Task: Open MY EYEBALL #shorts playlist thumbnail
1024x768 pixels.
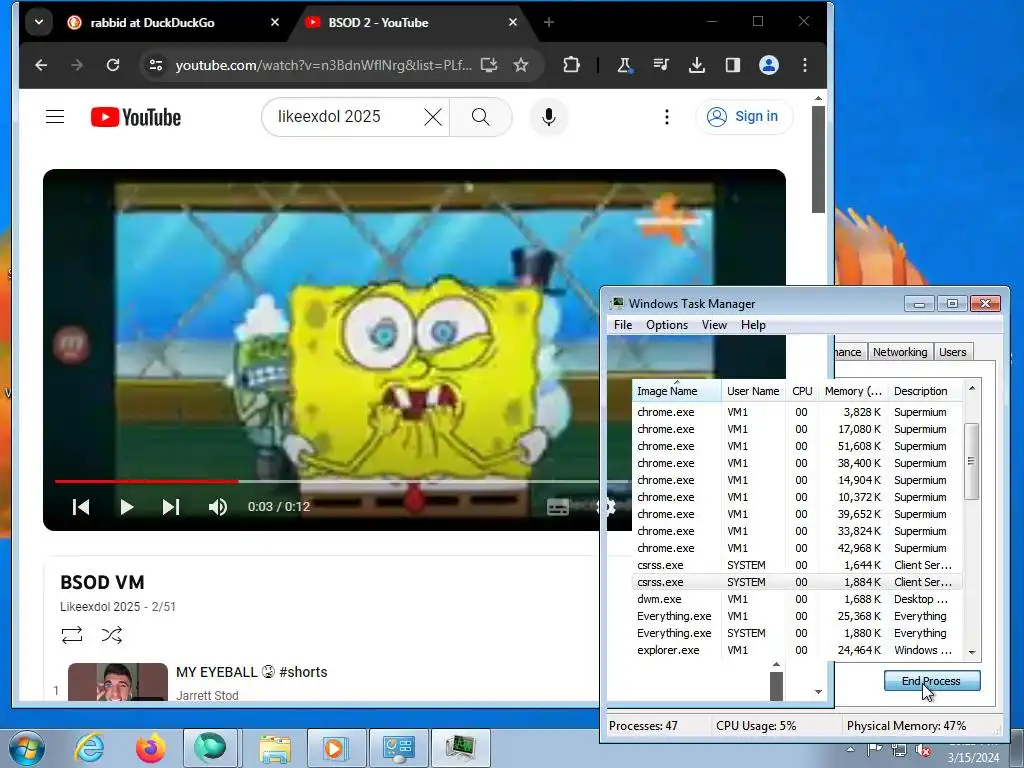Action: click(x=118, y=682)
